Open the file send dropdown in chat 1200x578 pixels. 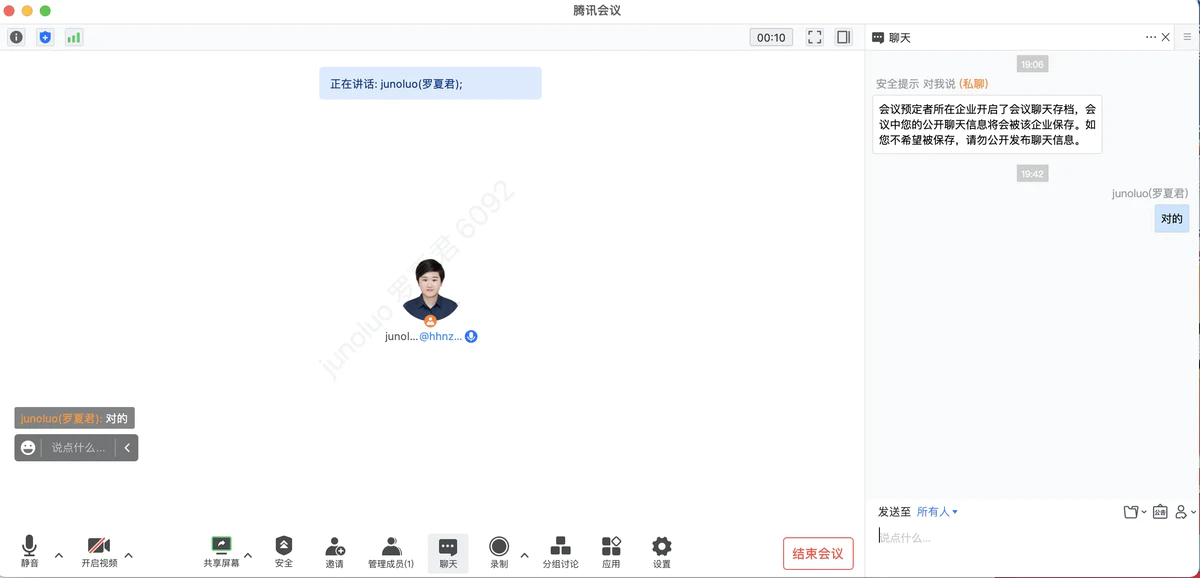1135,512
